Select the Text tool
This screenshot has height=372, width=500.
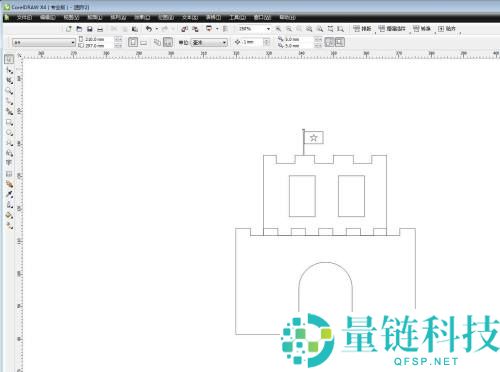tap(9, 163)
